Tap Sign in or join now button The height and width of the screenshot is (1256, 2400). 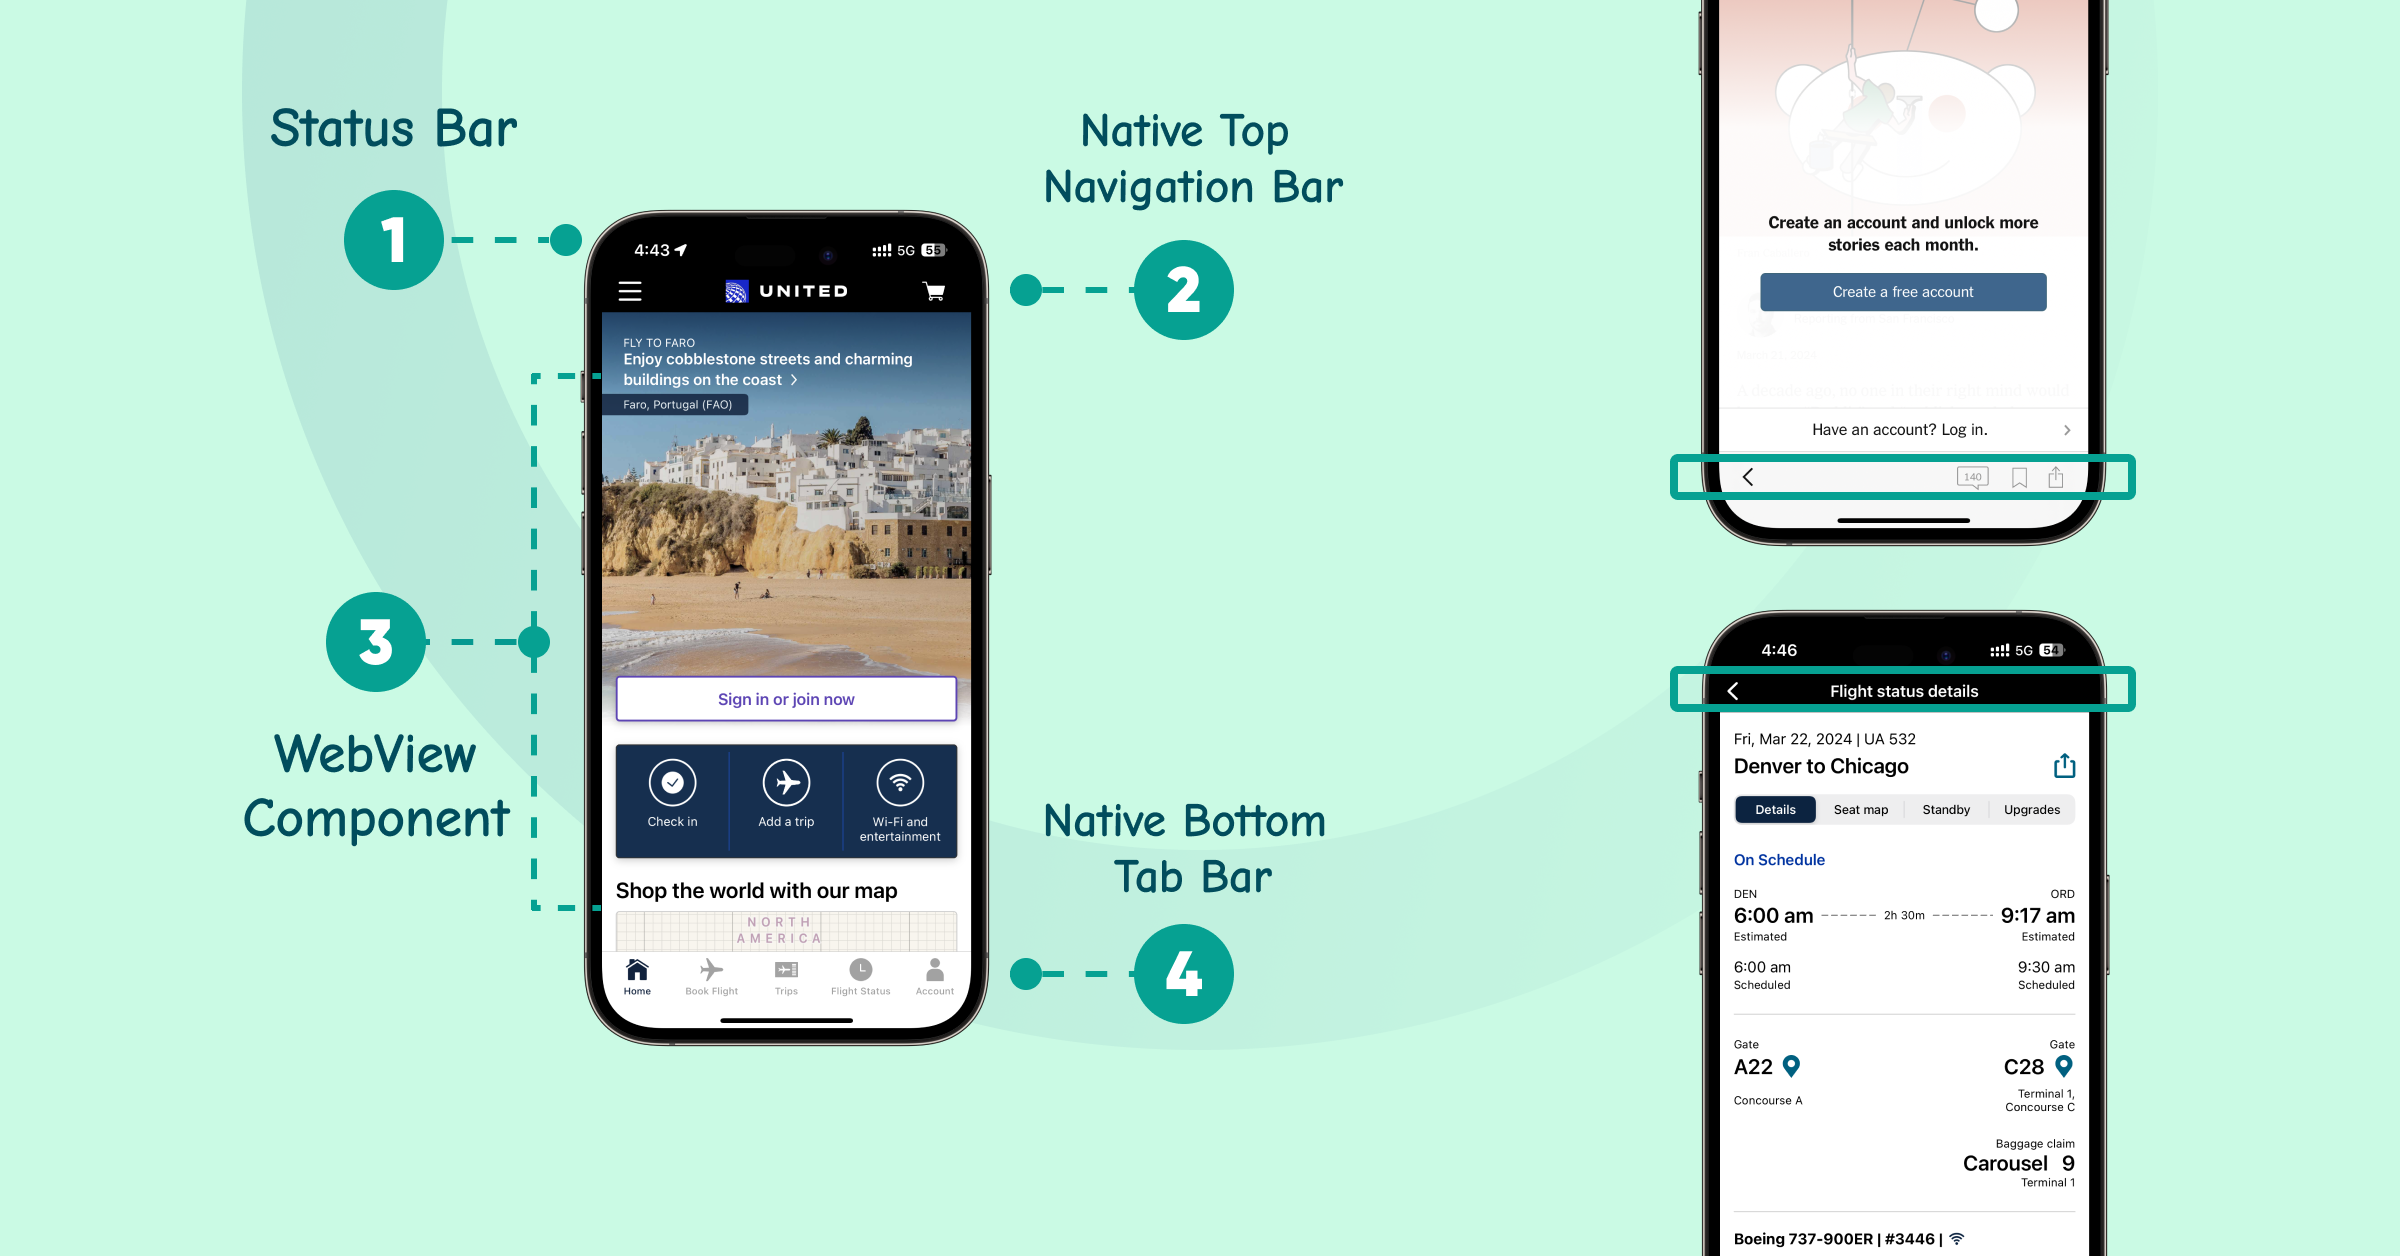click(787, 695)
